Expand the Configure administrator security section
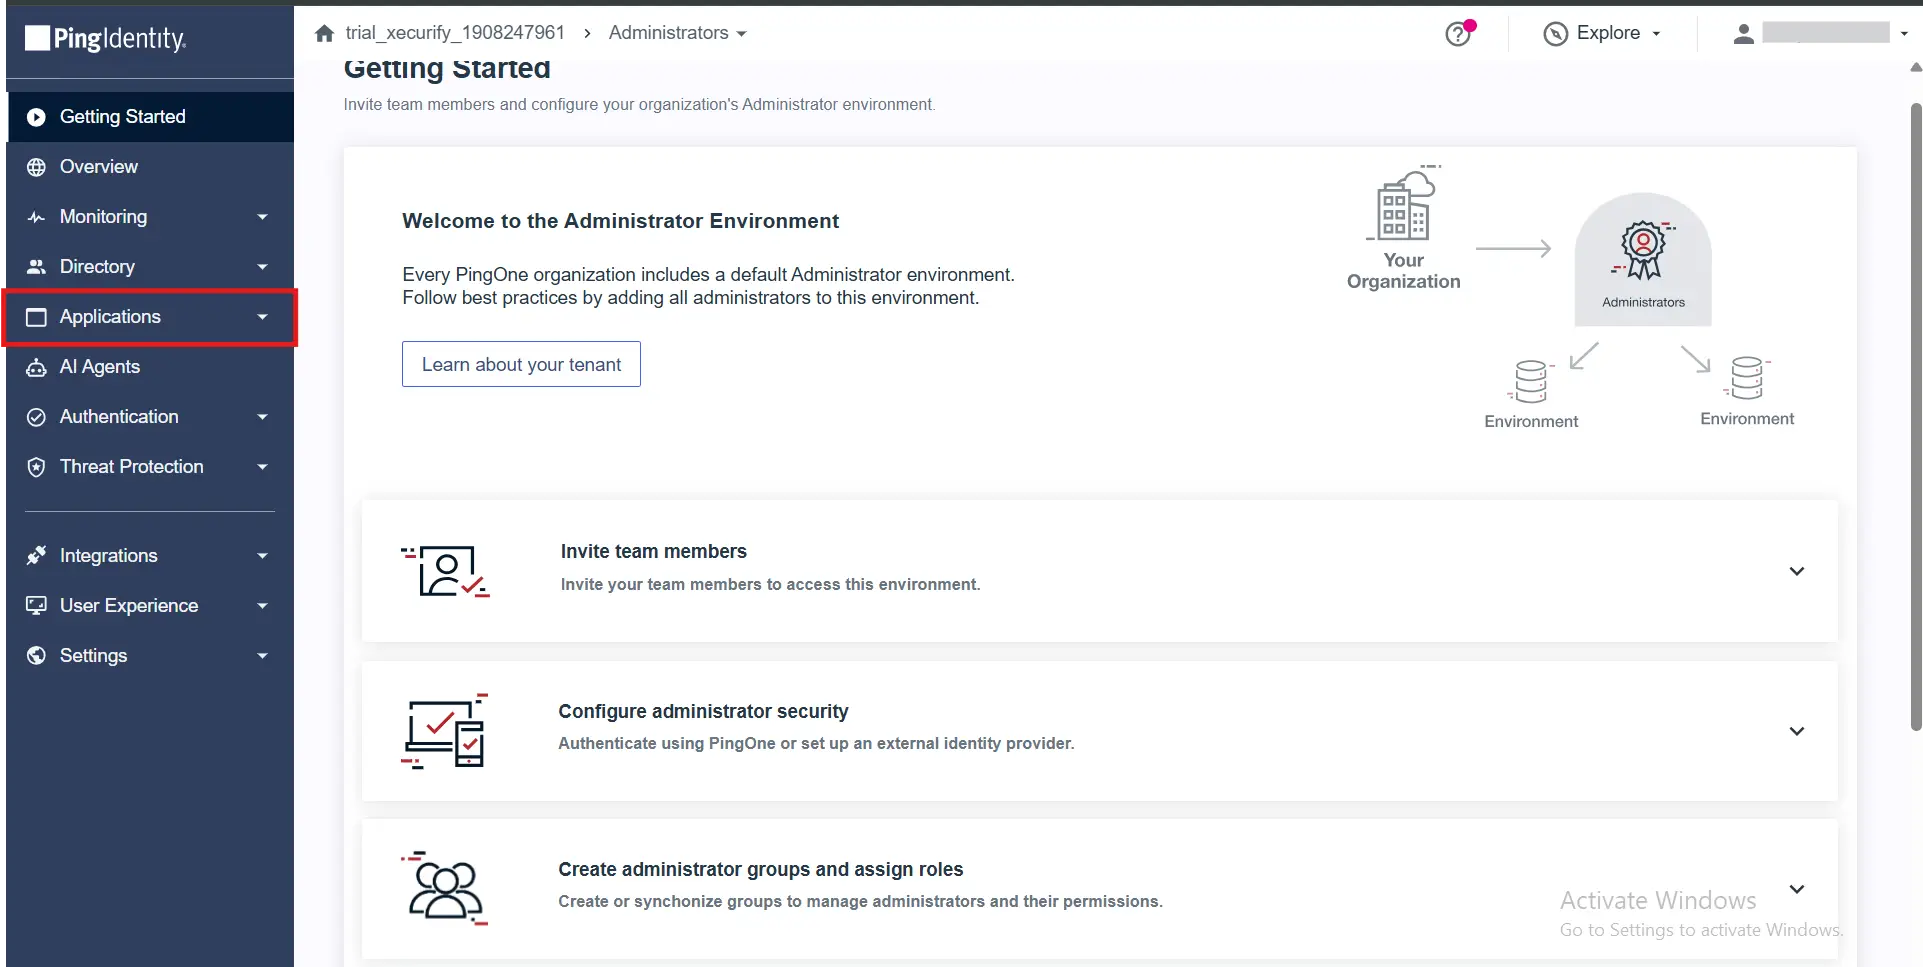Viewport: 1923px width, 967px height. point(1797,731)
